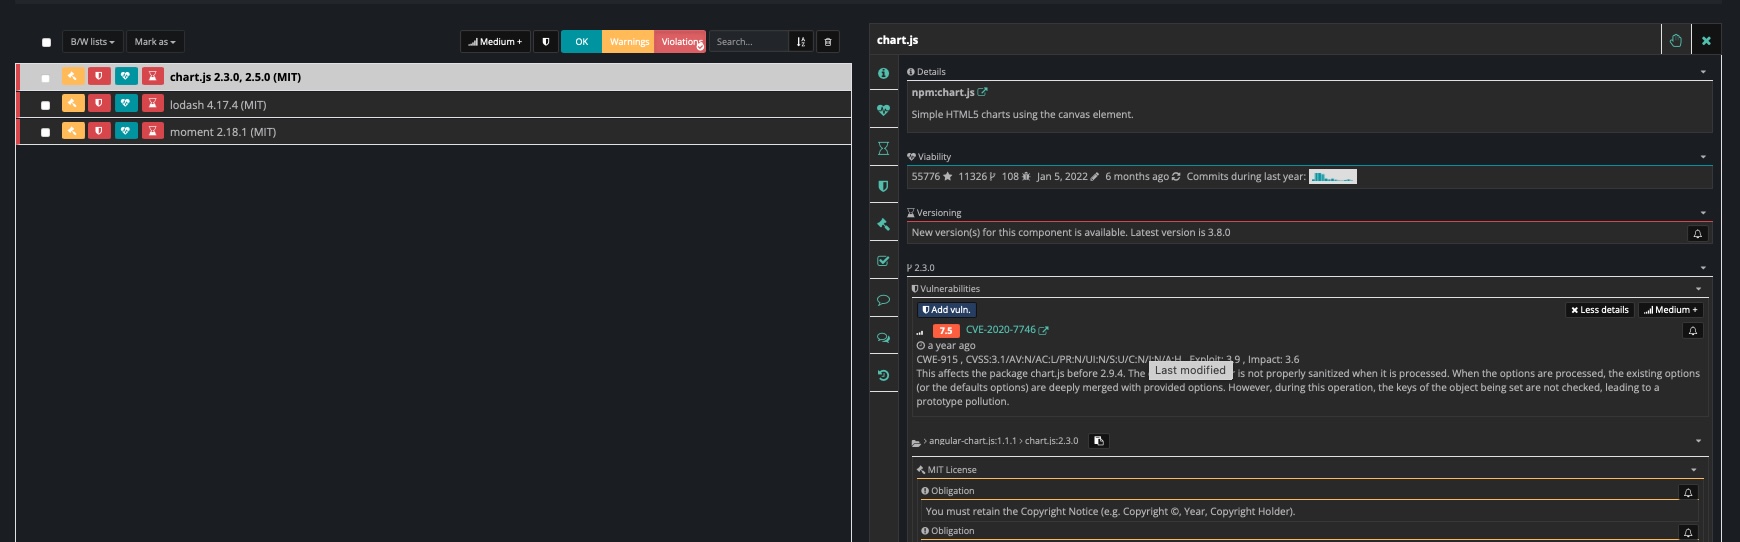The height and width of the screenshot is (542, 1740).
Task: Click the license gavel icon on chart.js row
Action: (73, 76)
